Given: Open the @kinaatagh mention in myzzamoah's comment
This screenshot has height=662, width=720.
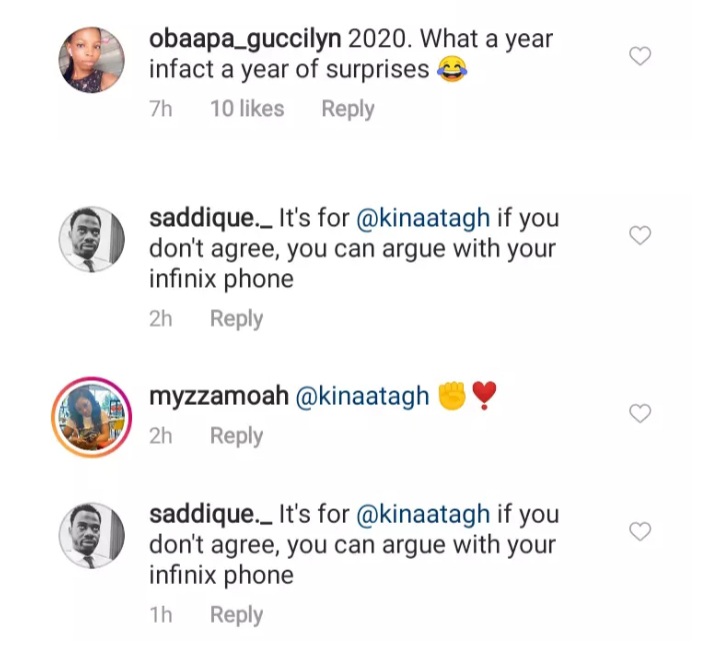Looking at the screenshot, I should [x=361, y=397].
